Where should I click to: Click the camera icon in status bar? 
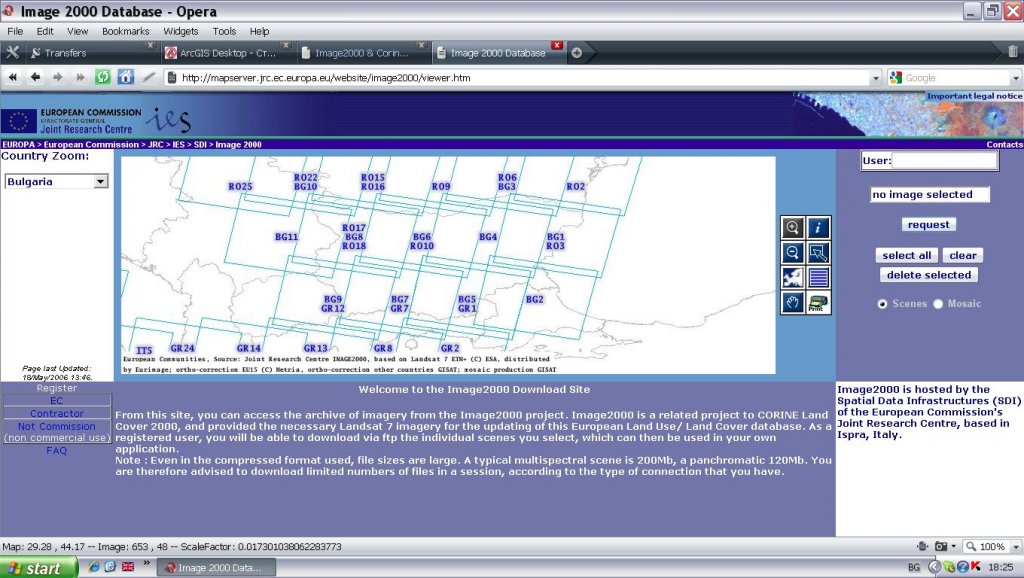pos(940,546)
